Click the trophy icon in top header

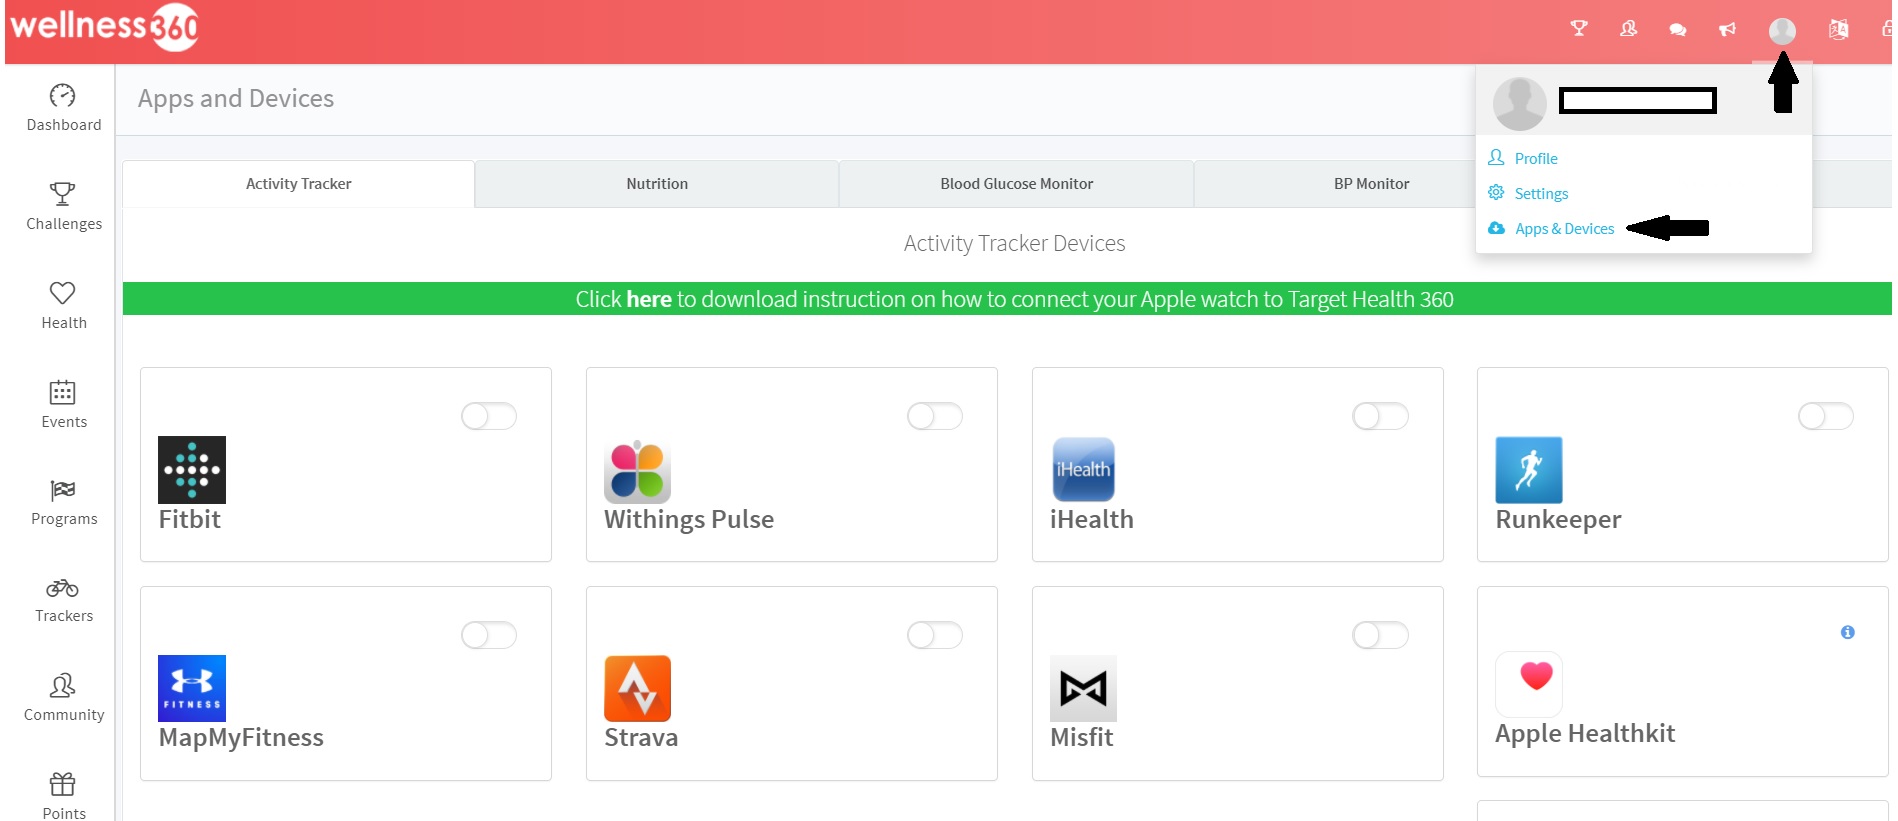coord(1579,29)
